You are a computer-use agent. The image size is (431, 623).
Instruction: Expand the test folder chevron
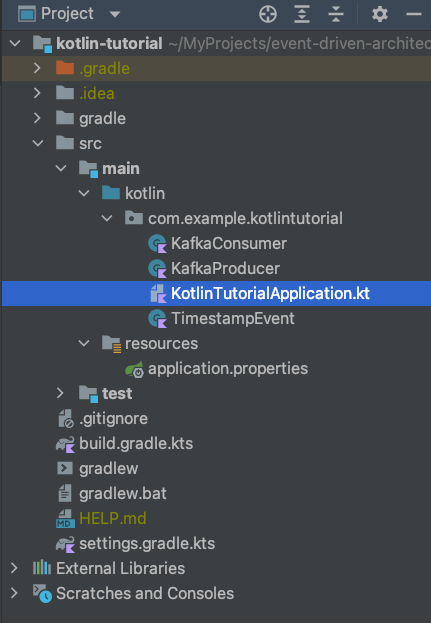[x=60, y=393]
